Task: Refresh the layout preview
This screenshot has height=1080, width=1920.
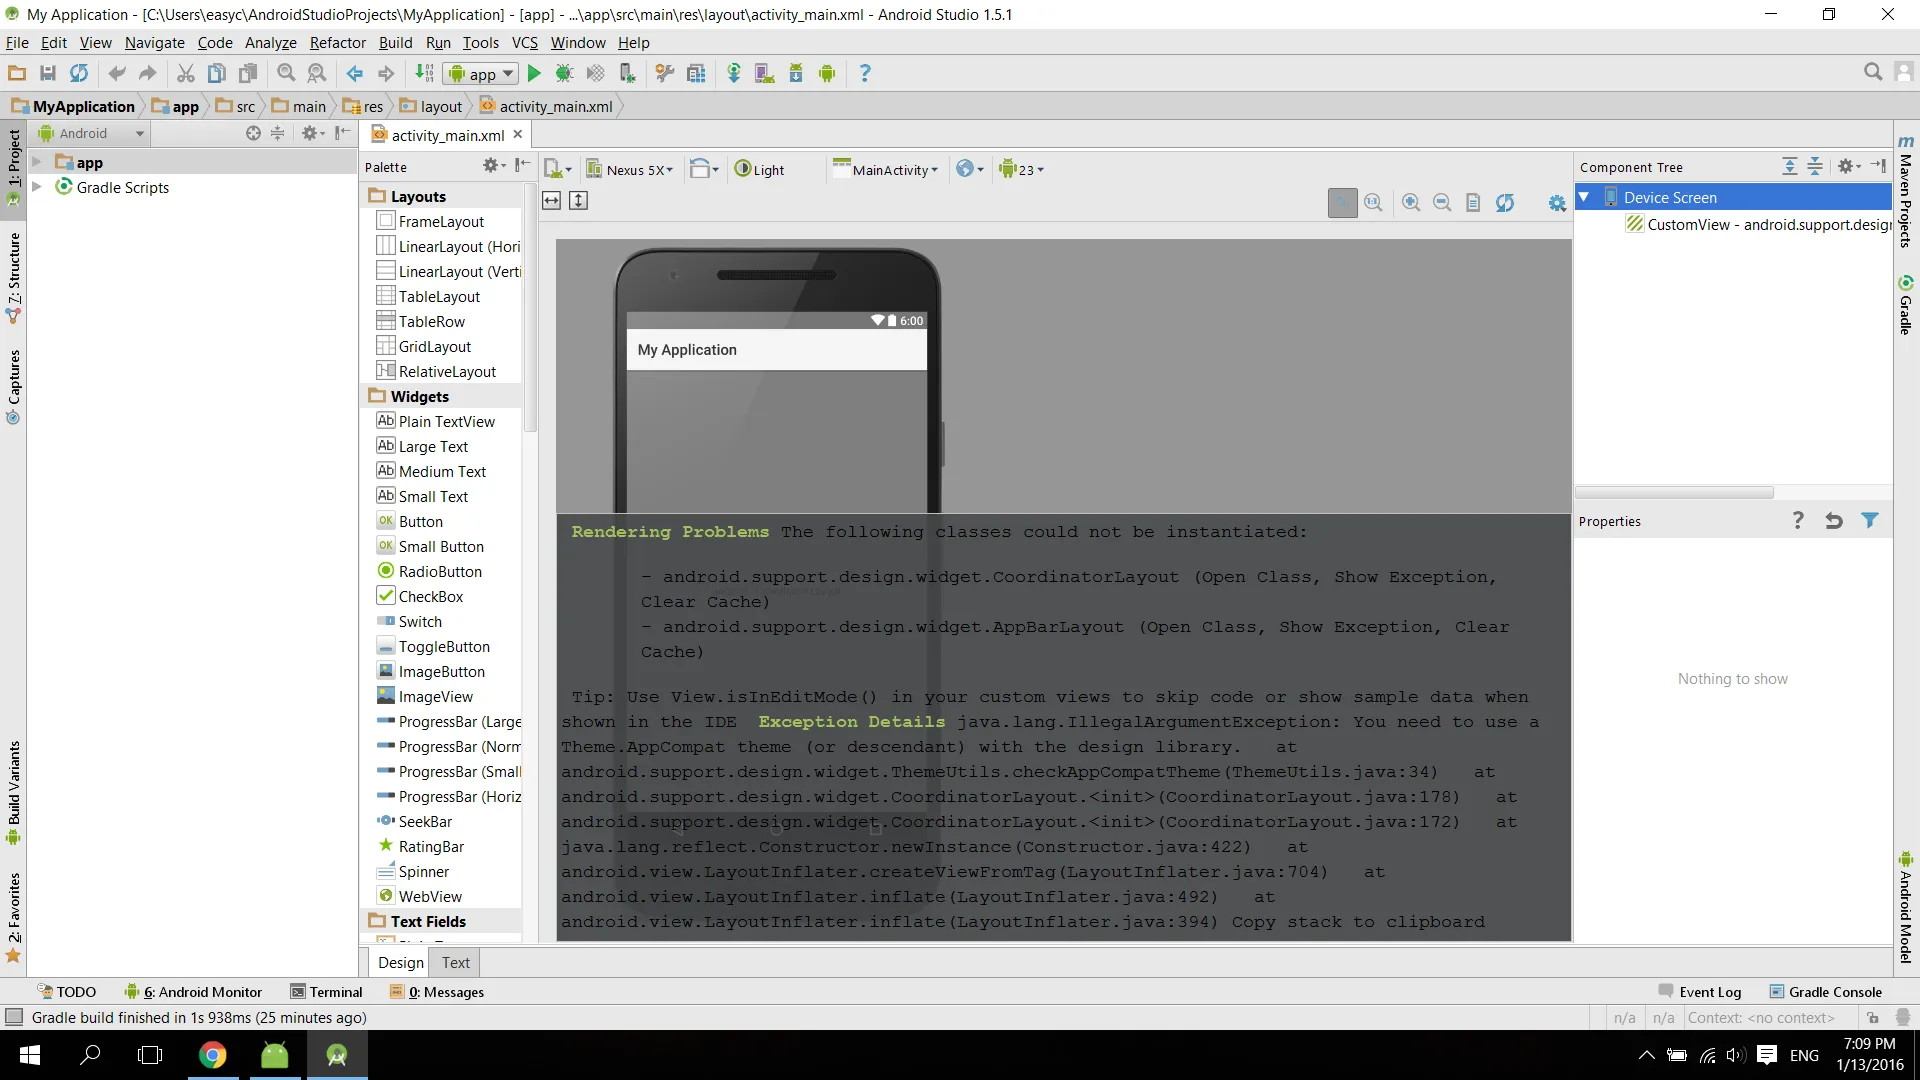Action: pos(1505,203)
